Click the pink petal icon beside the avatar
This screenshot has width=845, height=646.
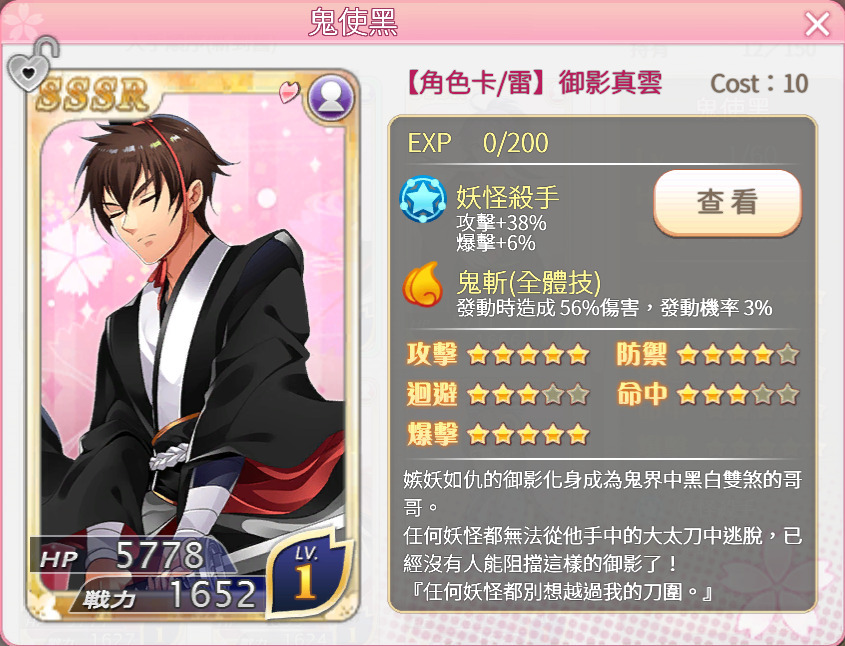289,92
